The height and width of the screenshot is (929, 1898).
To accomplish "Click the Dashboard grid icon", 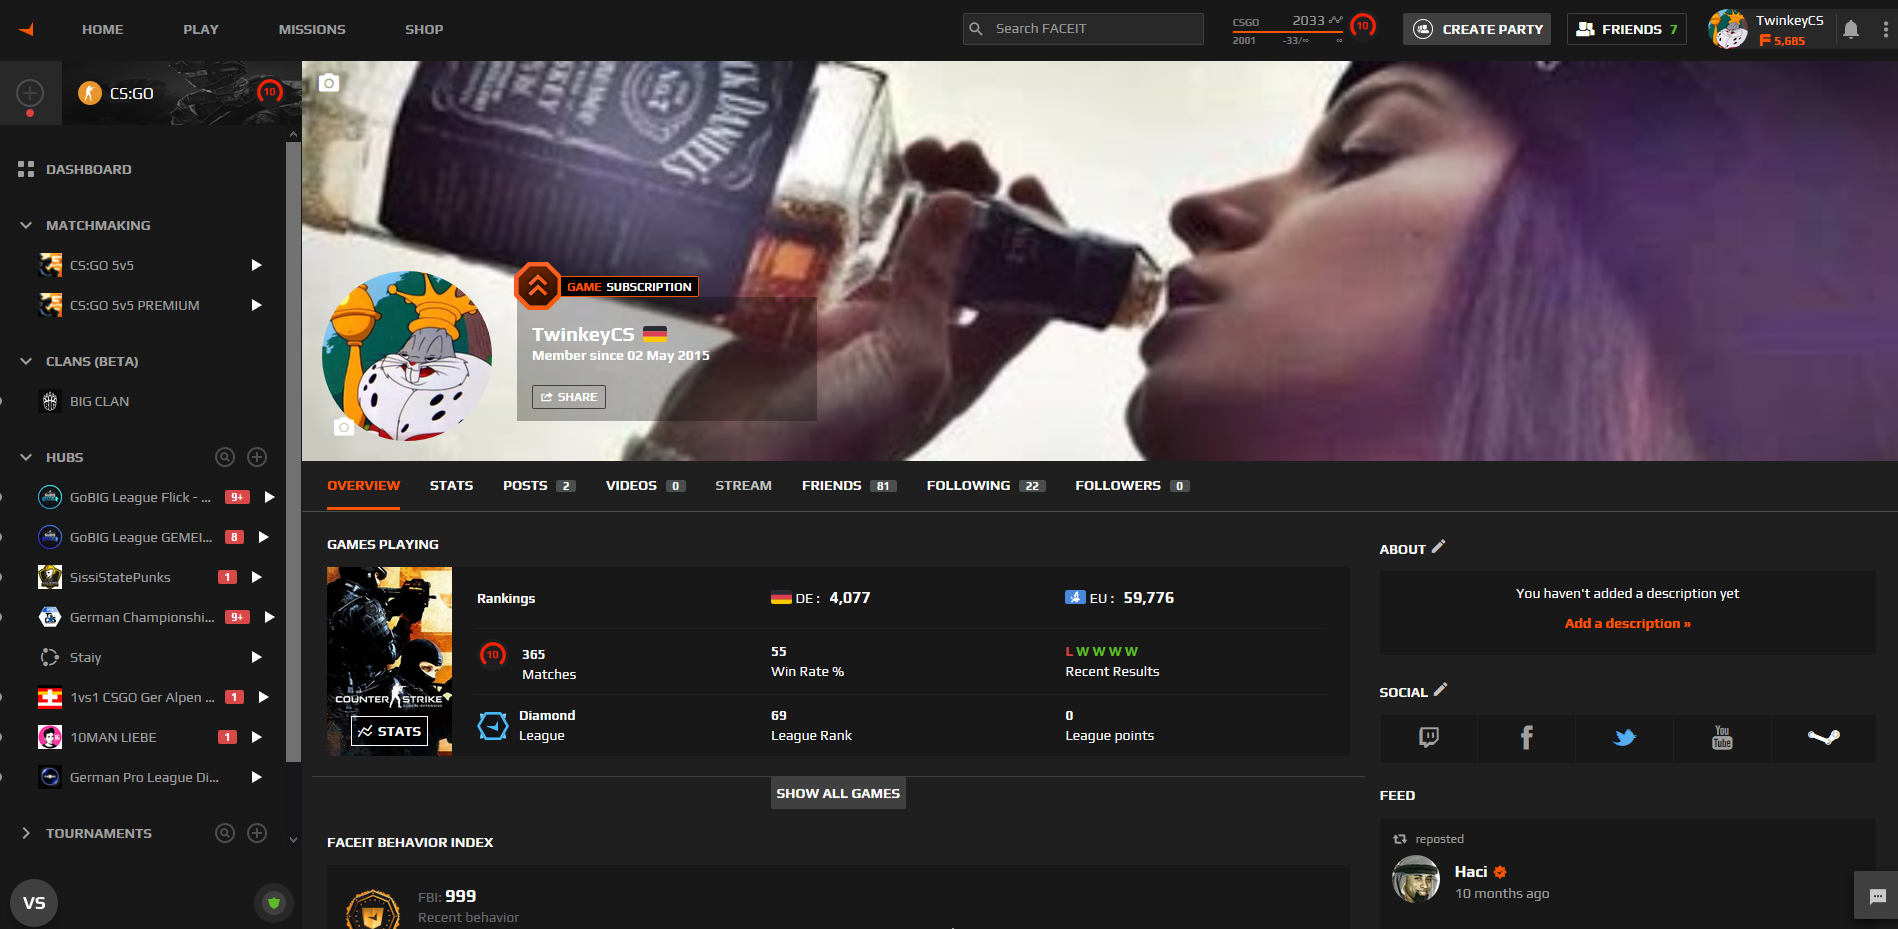I will click(x=26, y=169).
